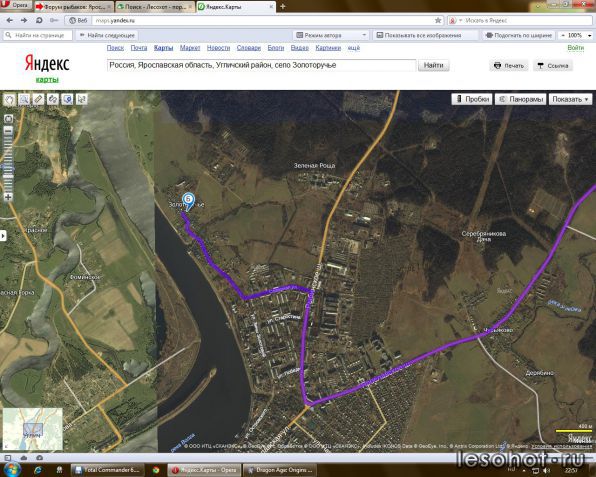Click the map address search field
The height and width of the screenshot is (477, 596).
(262, 65)
